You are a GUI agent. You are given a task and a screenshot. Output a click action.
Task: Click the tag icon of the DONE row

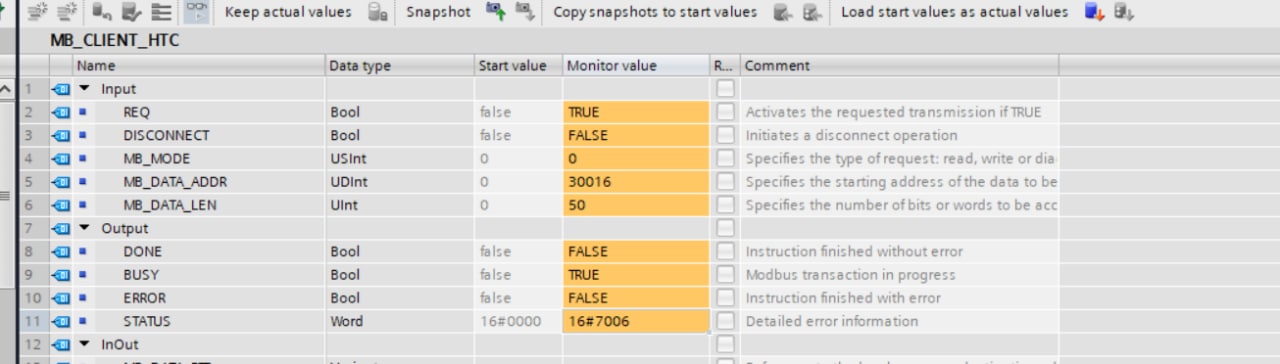60,251
